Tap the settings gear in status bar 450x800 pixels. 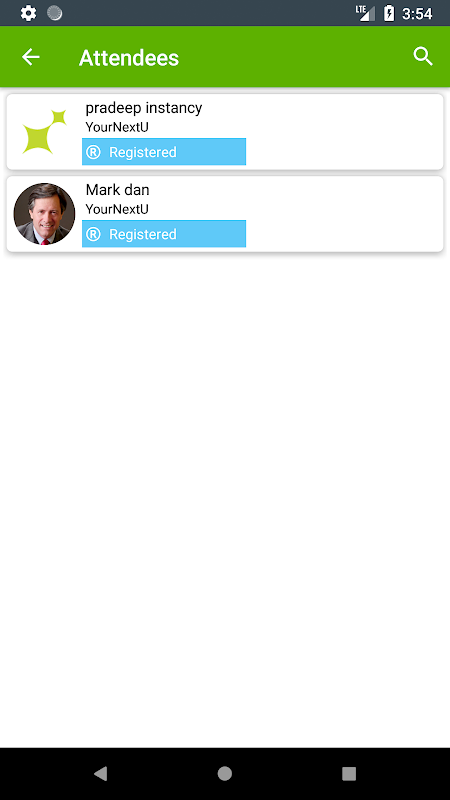(29, 13)
